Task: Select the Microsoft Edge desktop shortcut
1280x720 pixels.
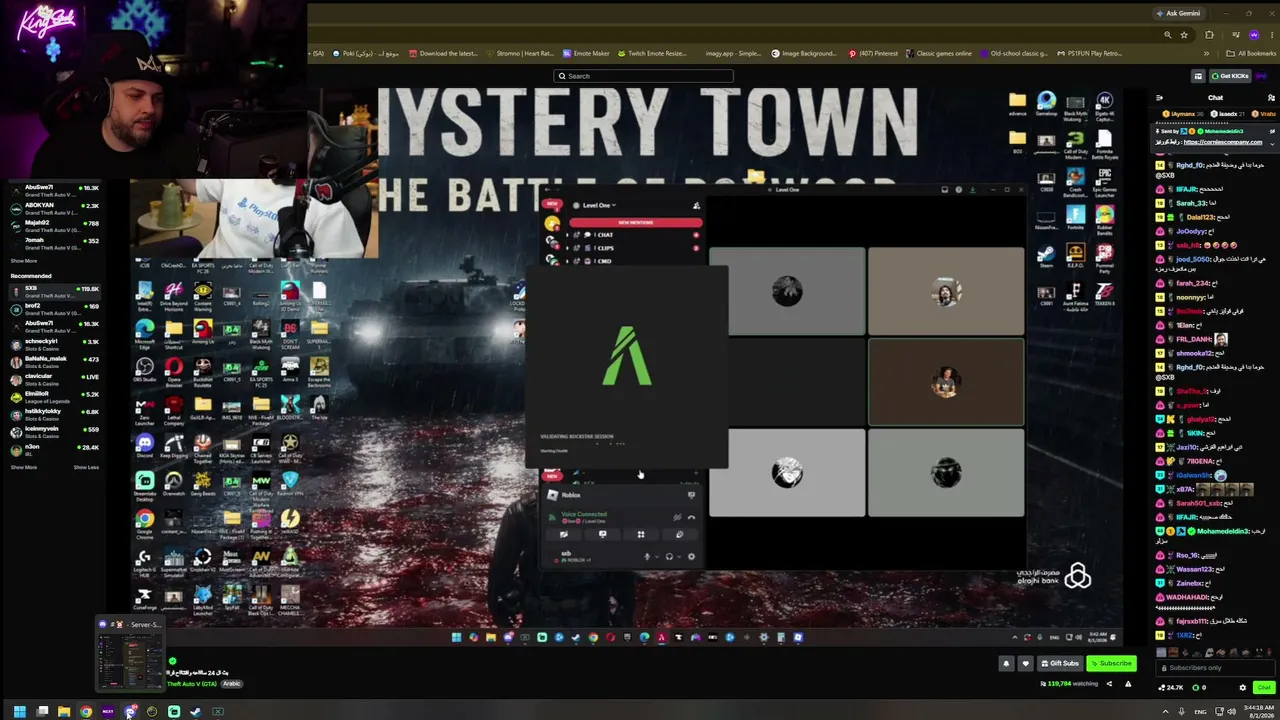Action: coord(145,333)
